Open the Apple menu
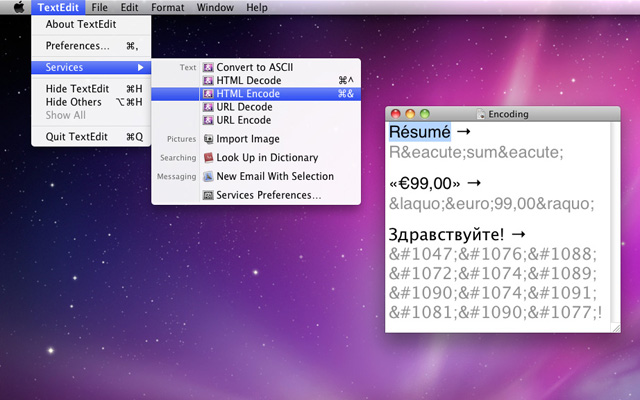The image size is (640, 400). point(19,7)
